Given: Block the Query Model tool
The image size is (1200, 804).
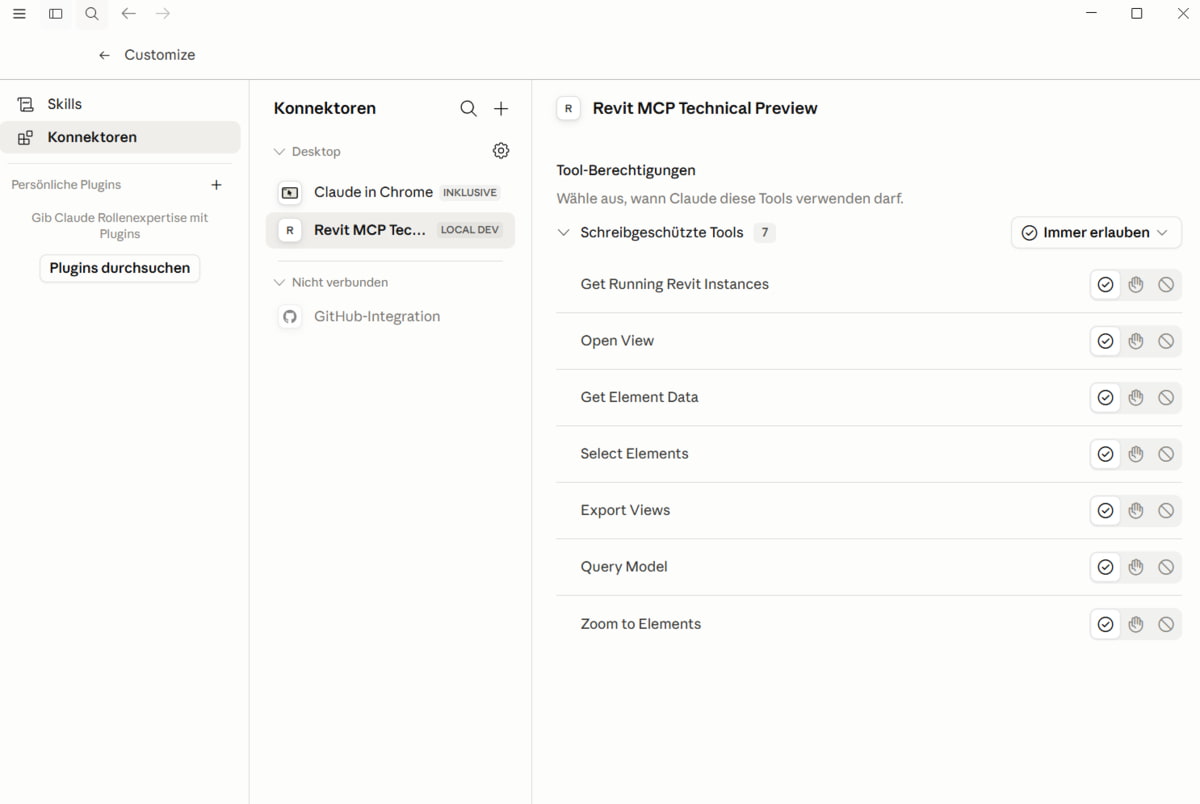Looking at the screenshot, I should click(1166, 567).
